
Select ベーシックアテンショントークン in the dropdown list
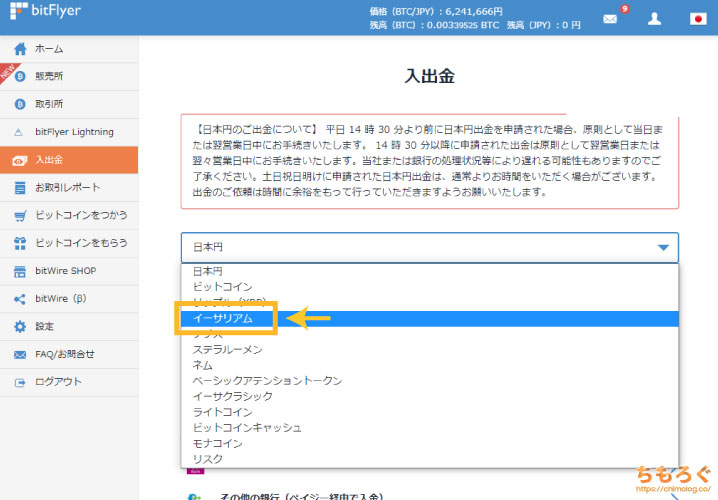[430, 381]
